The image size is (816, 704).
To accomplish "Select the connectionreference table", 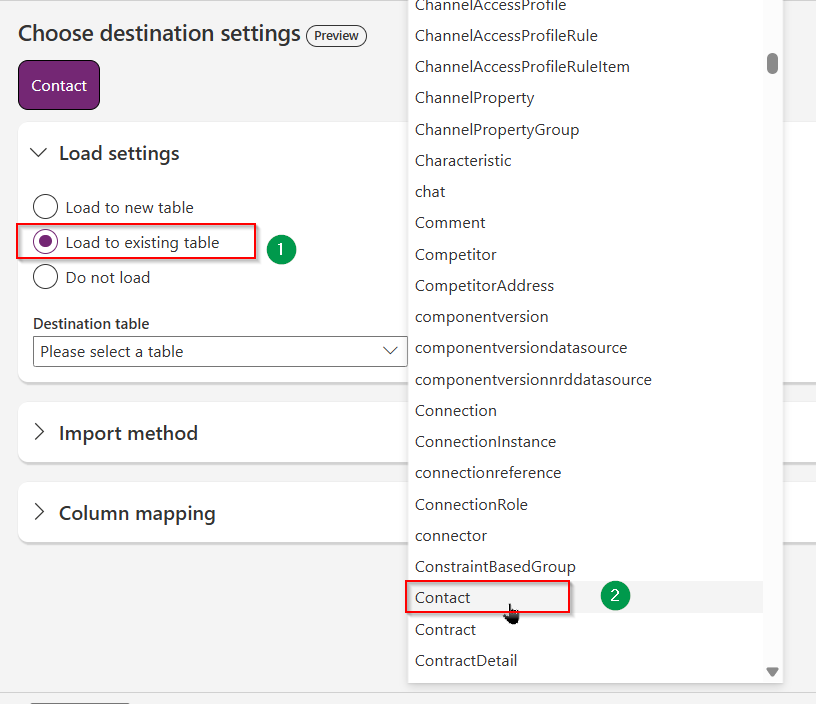I will (585, 472).
